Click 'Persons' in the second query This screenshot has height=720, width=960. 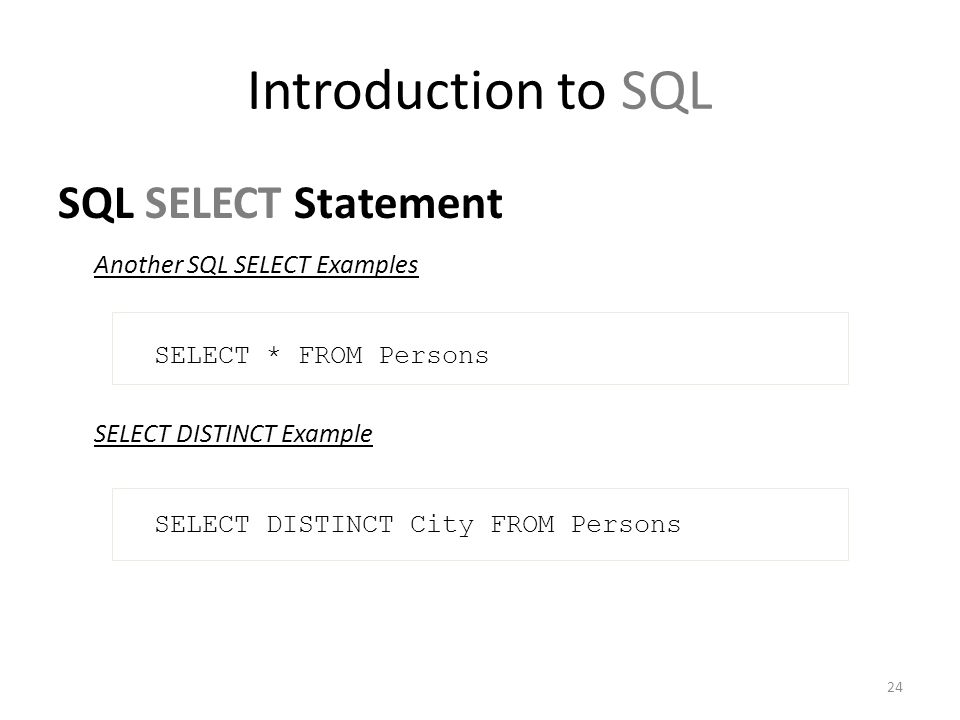coord(626,524)
